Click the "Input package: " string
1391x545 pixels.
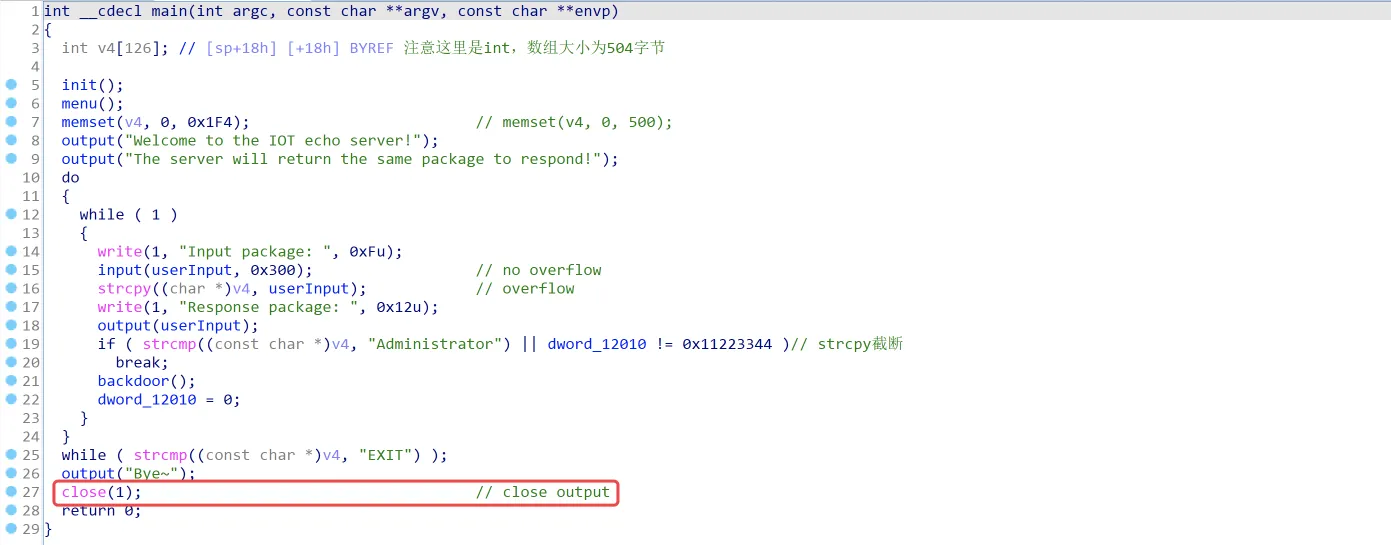click(x=255, y=251)
